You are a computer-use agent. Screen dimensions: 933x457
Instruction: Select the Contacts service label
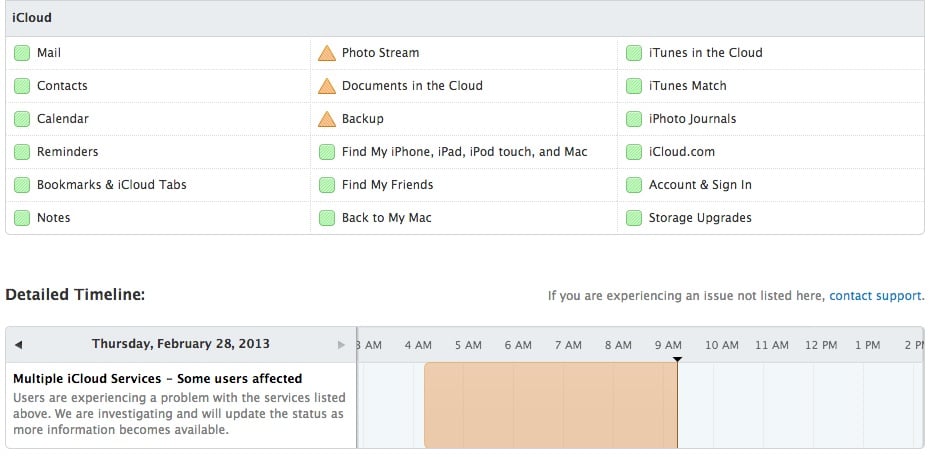click(62, 86)
